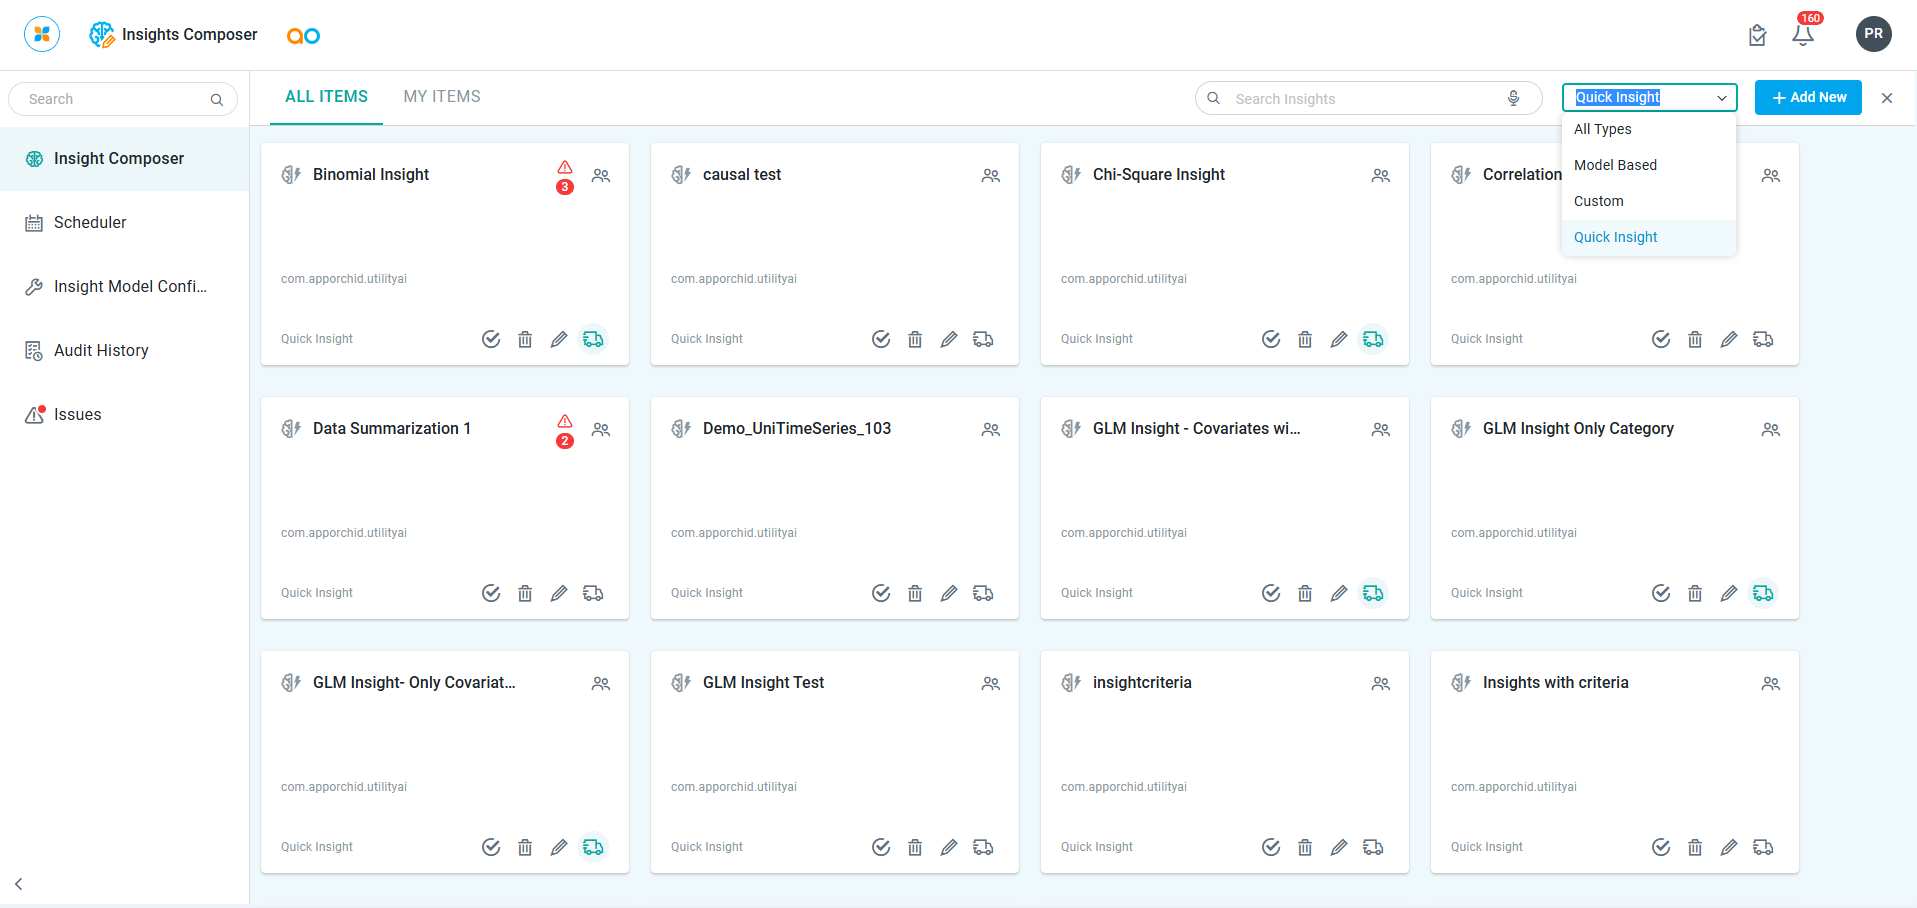Select Model Based from type dropdown

[1615, 165]
